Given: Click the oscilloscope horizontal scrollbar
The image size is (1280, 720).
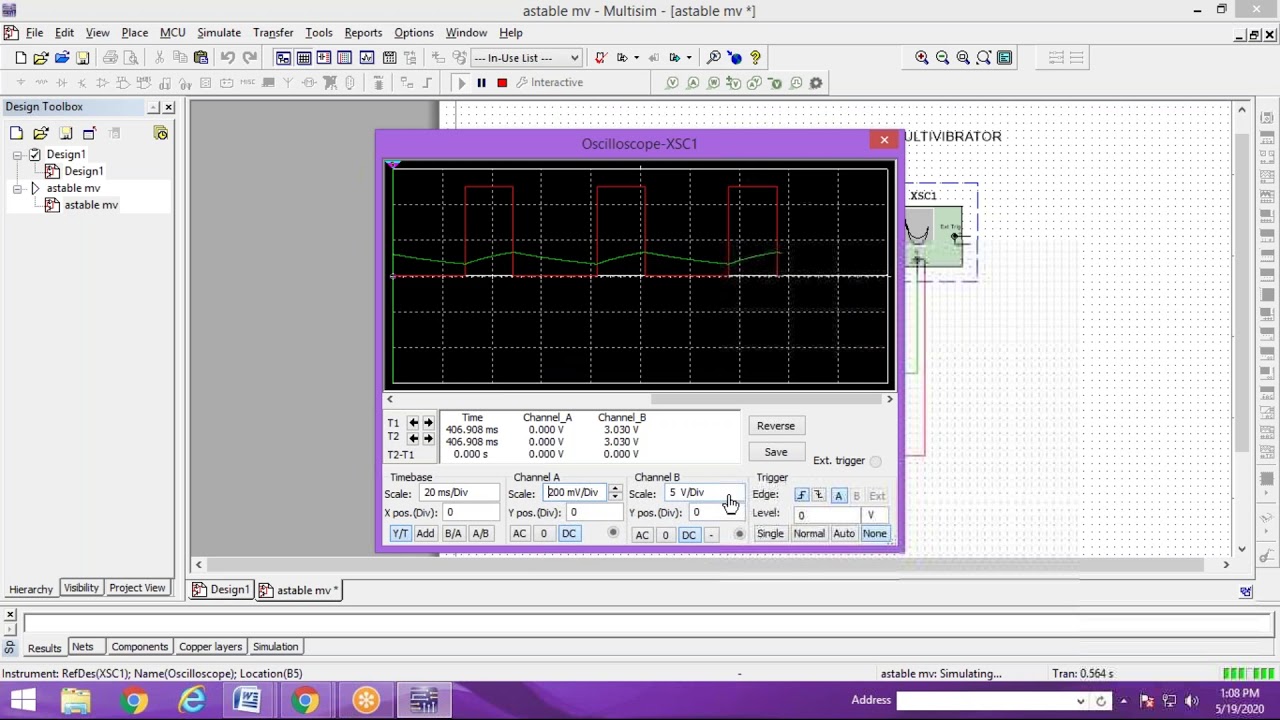Looking at the screenshot, I should tap(639, 399).
